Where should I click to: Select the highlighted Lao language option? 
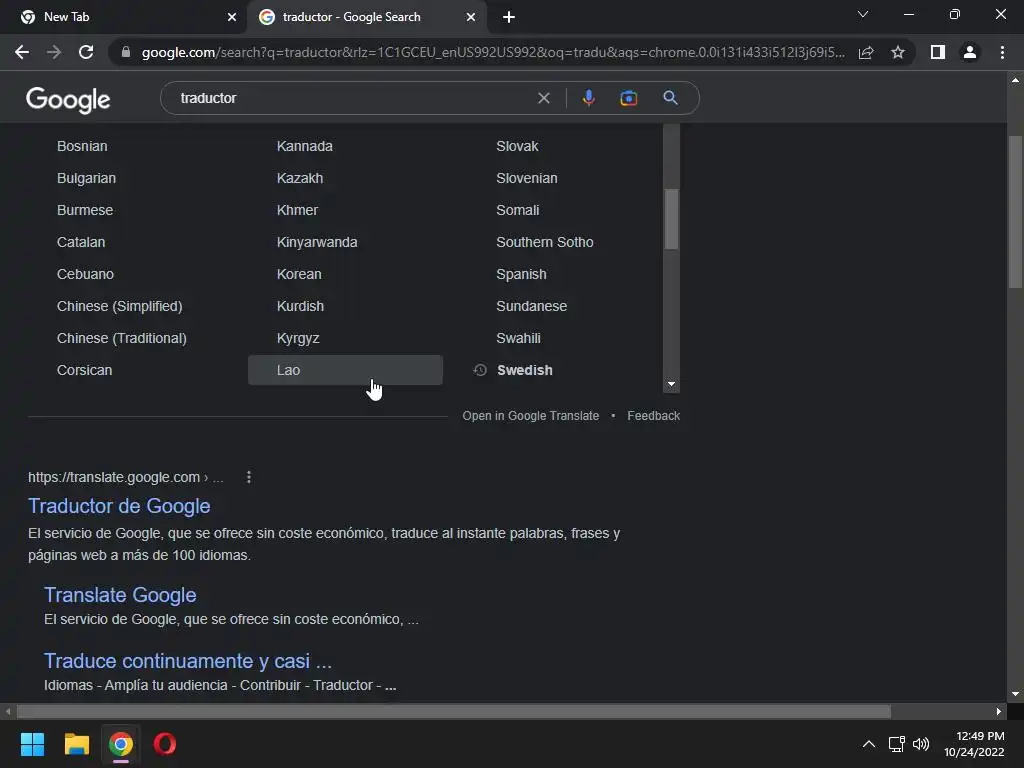tap(345, 370)
